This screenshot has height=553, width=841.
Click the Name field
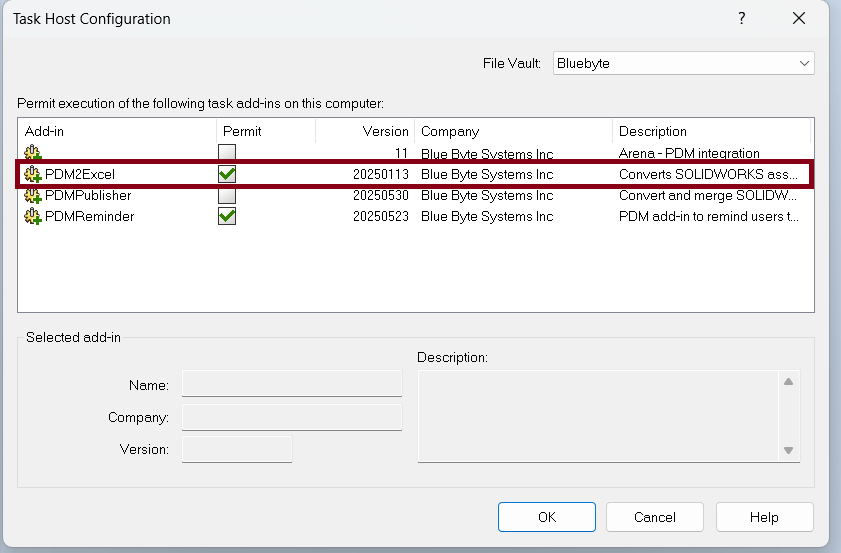point(292,384)
